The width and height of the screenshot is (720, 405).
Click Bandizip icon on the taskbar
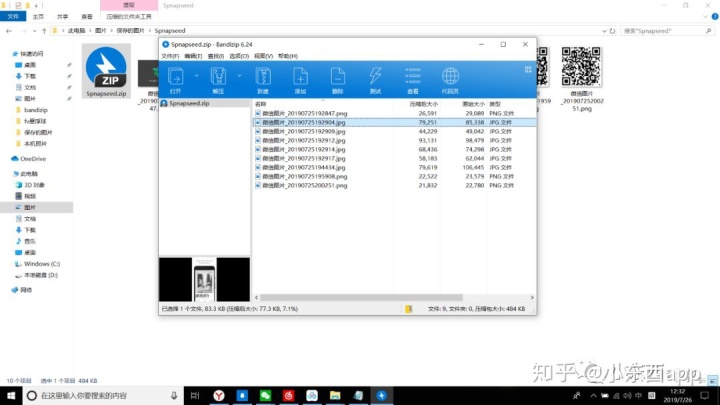(381, 395)
